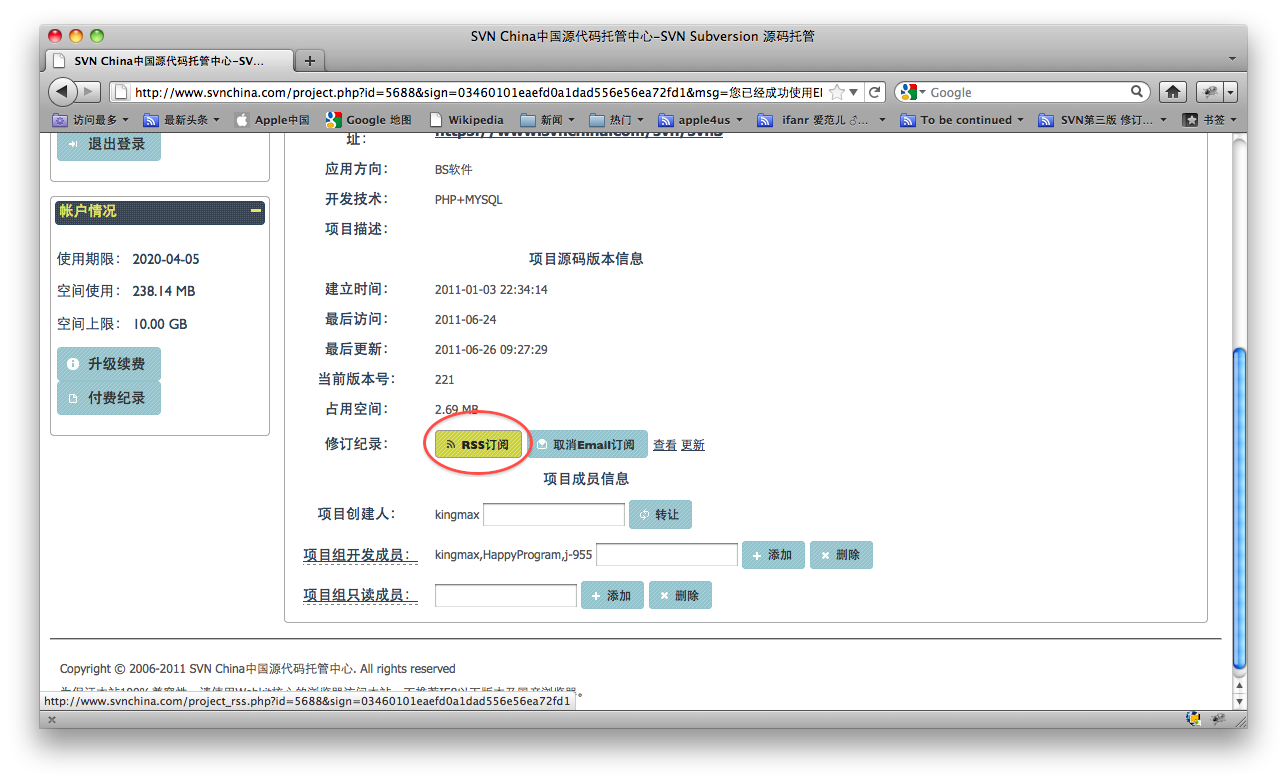Select 10.00 GB space limit value

tap(160, 324)
